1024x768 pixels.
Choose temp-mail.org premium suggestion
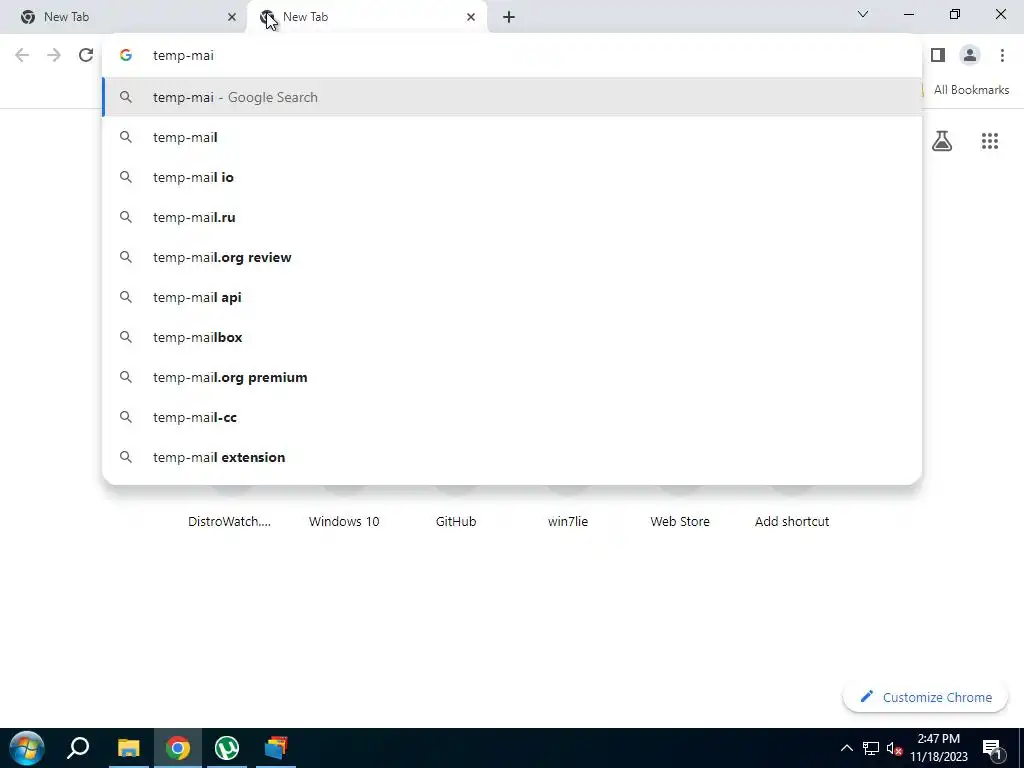tap(512, 377)
